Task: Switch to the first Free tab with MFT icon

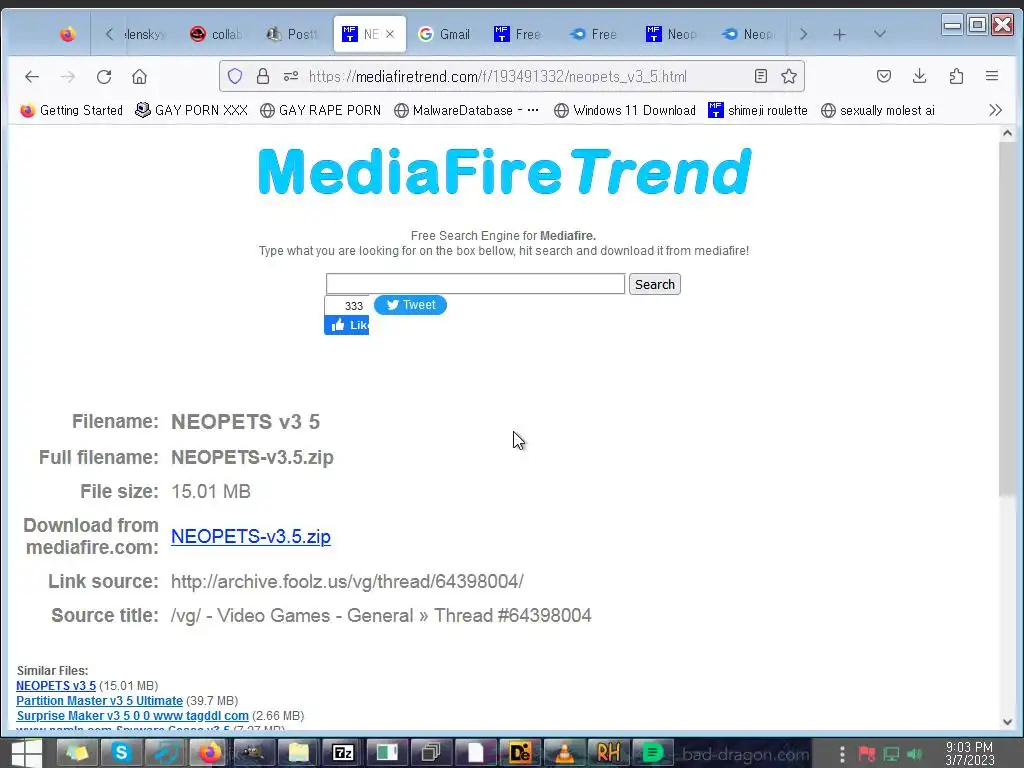Action: (x=520, y=34)
